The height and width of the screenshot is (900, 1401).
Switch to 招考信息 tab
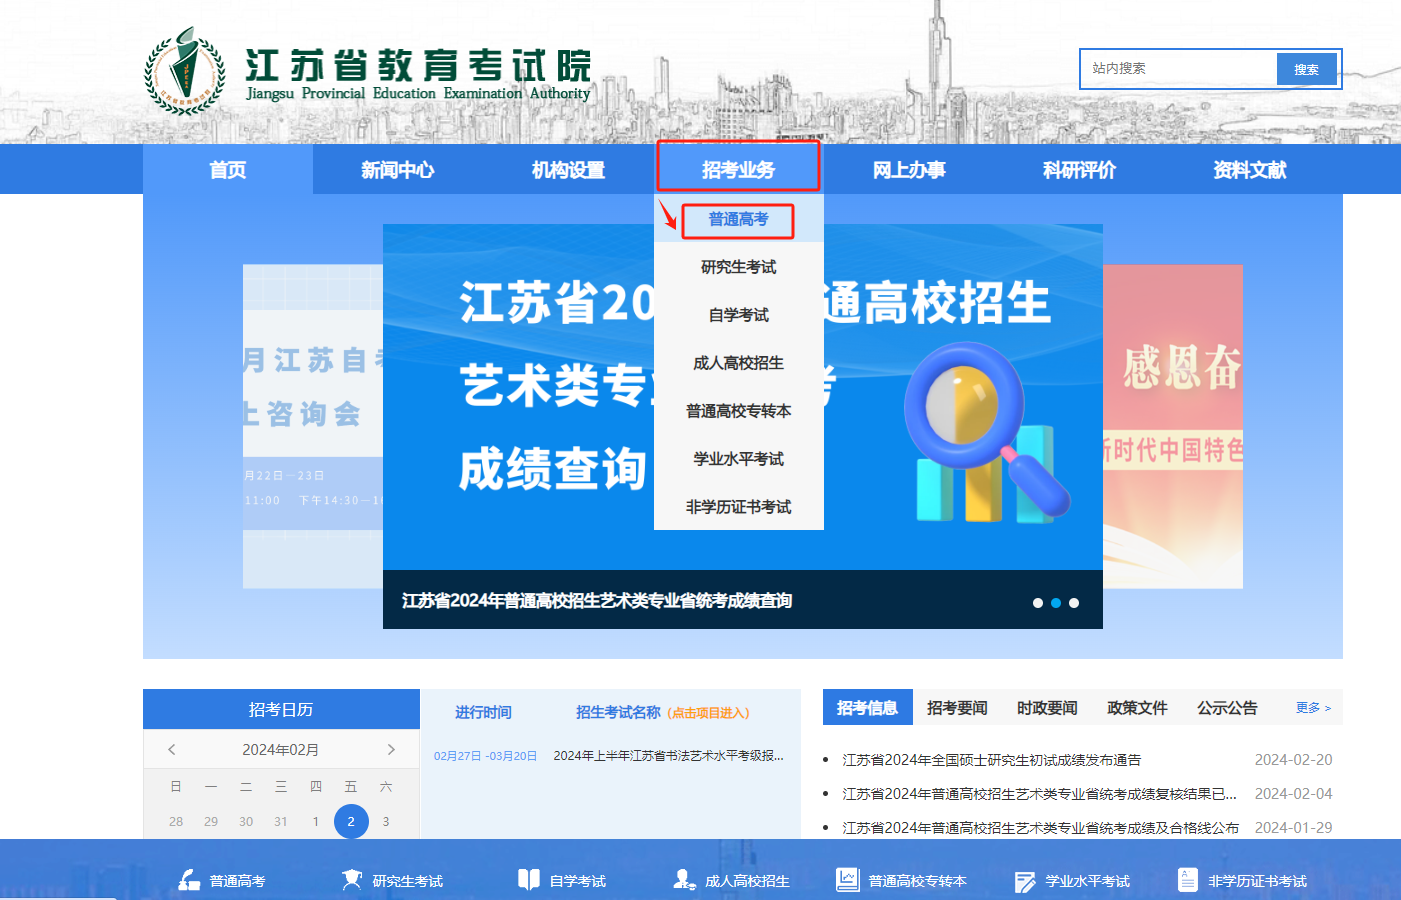coord(867,707)
